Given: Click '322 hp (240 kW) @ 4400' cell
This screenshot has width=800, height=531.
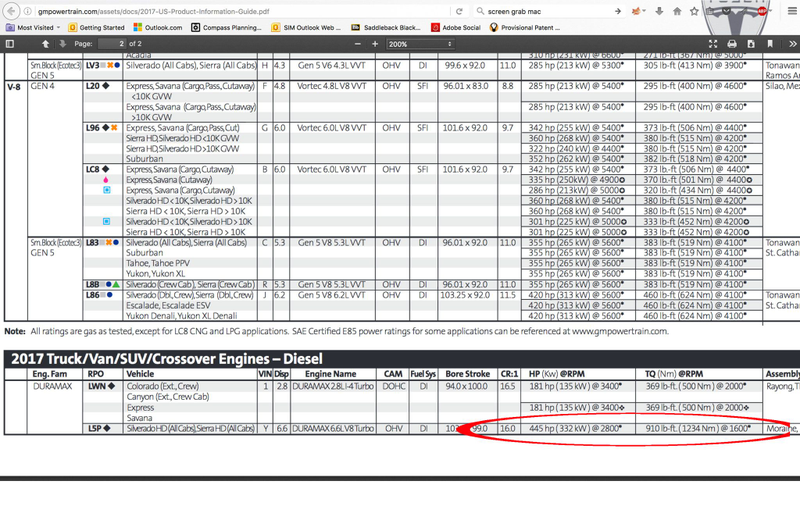Looking at the screenshot, I should tap(576, 148).
